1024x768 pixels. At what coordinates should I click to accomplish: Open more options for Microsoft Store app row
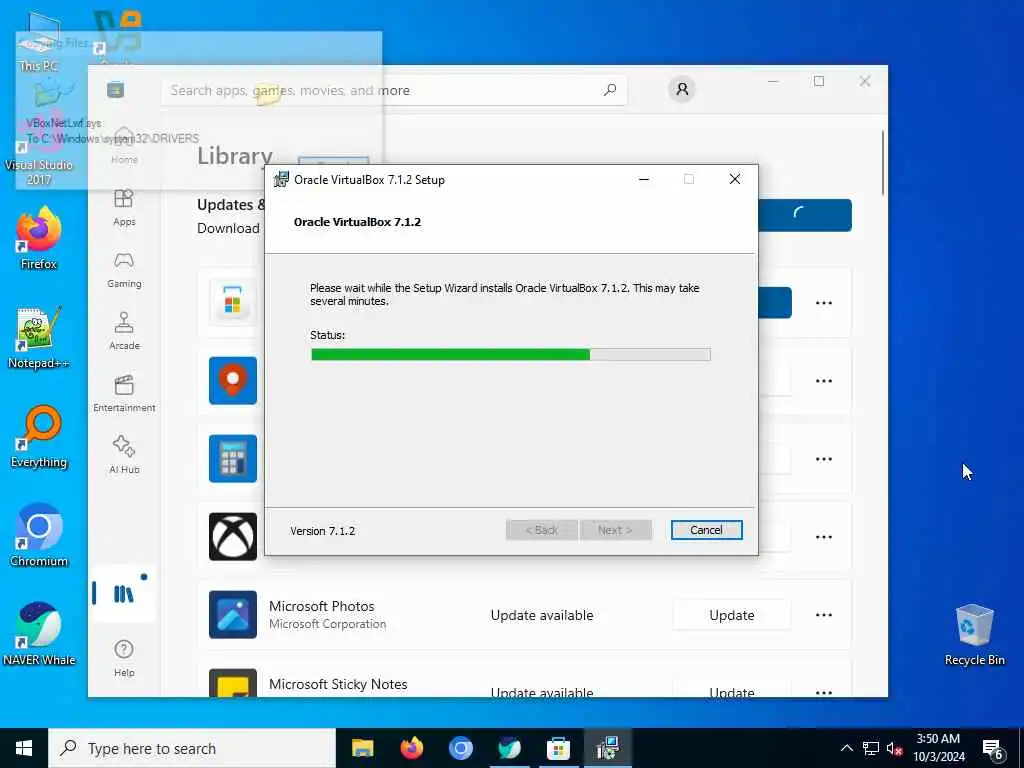point(824,303)
